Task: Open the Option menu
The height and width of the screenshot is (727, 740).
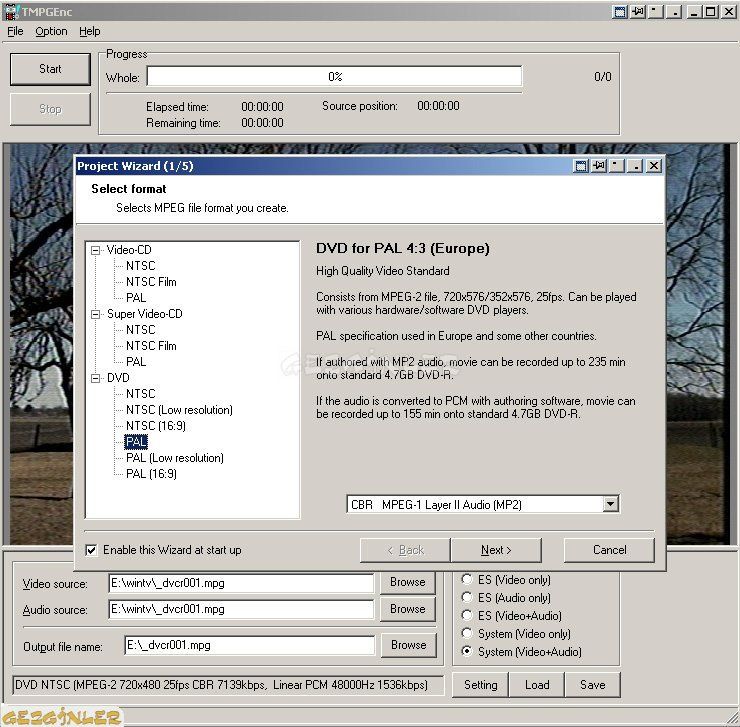Action: 51,31
